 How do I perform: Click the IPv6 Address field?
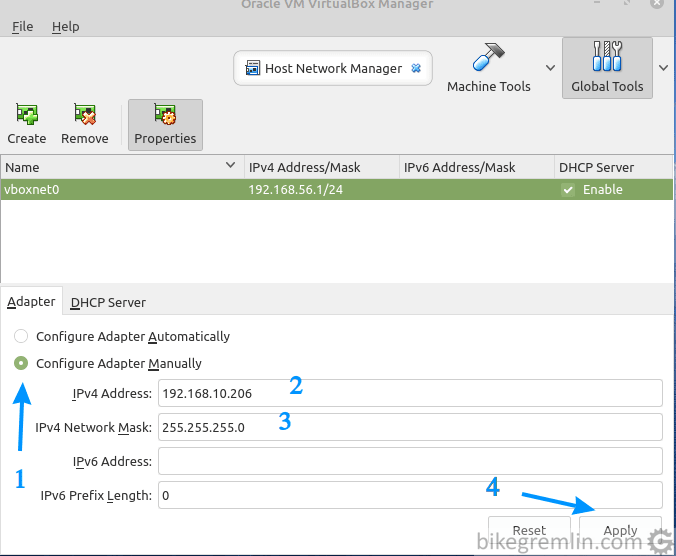[410, 461]
